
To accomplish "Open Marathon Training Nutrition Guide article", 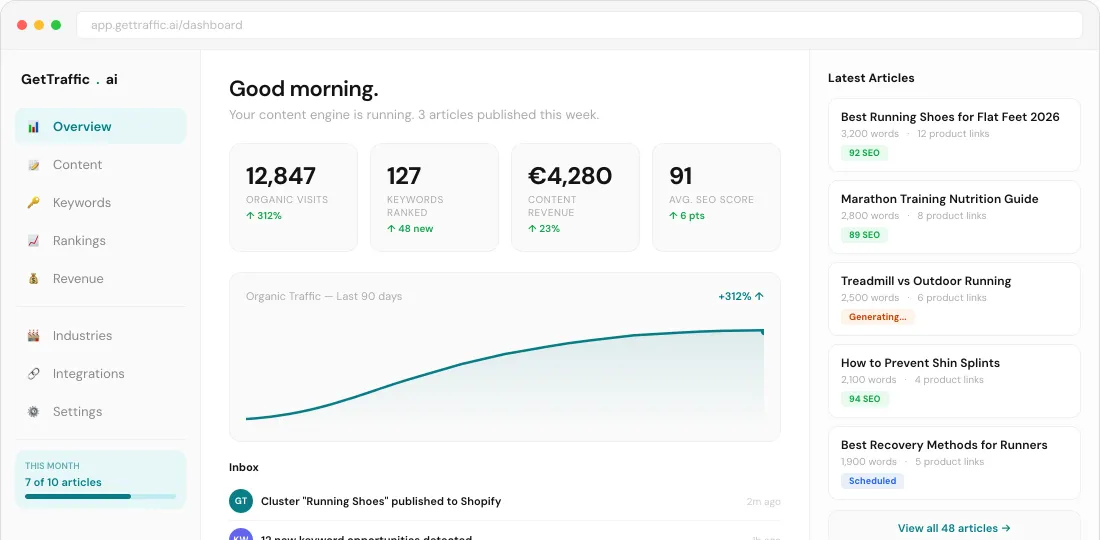I will [954, 217].
